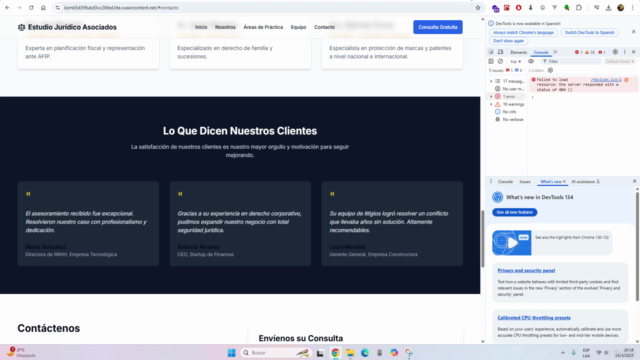Open 'Calibrated CPU throttling presets' link
The image size is (640, 360).
pyautogui.click(x=534, y=318)
